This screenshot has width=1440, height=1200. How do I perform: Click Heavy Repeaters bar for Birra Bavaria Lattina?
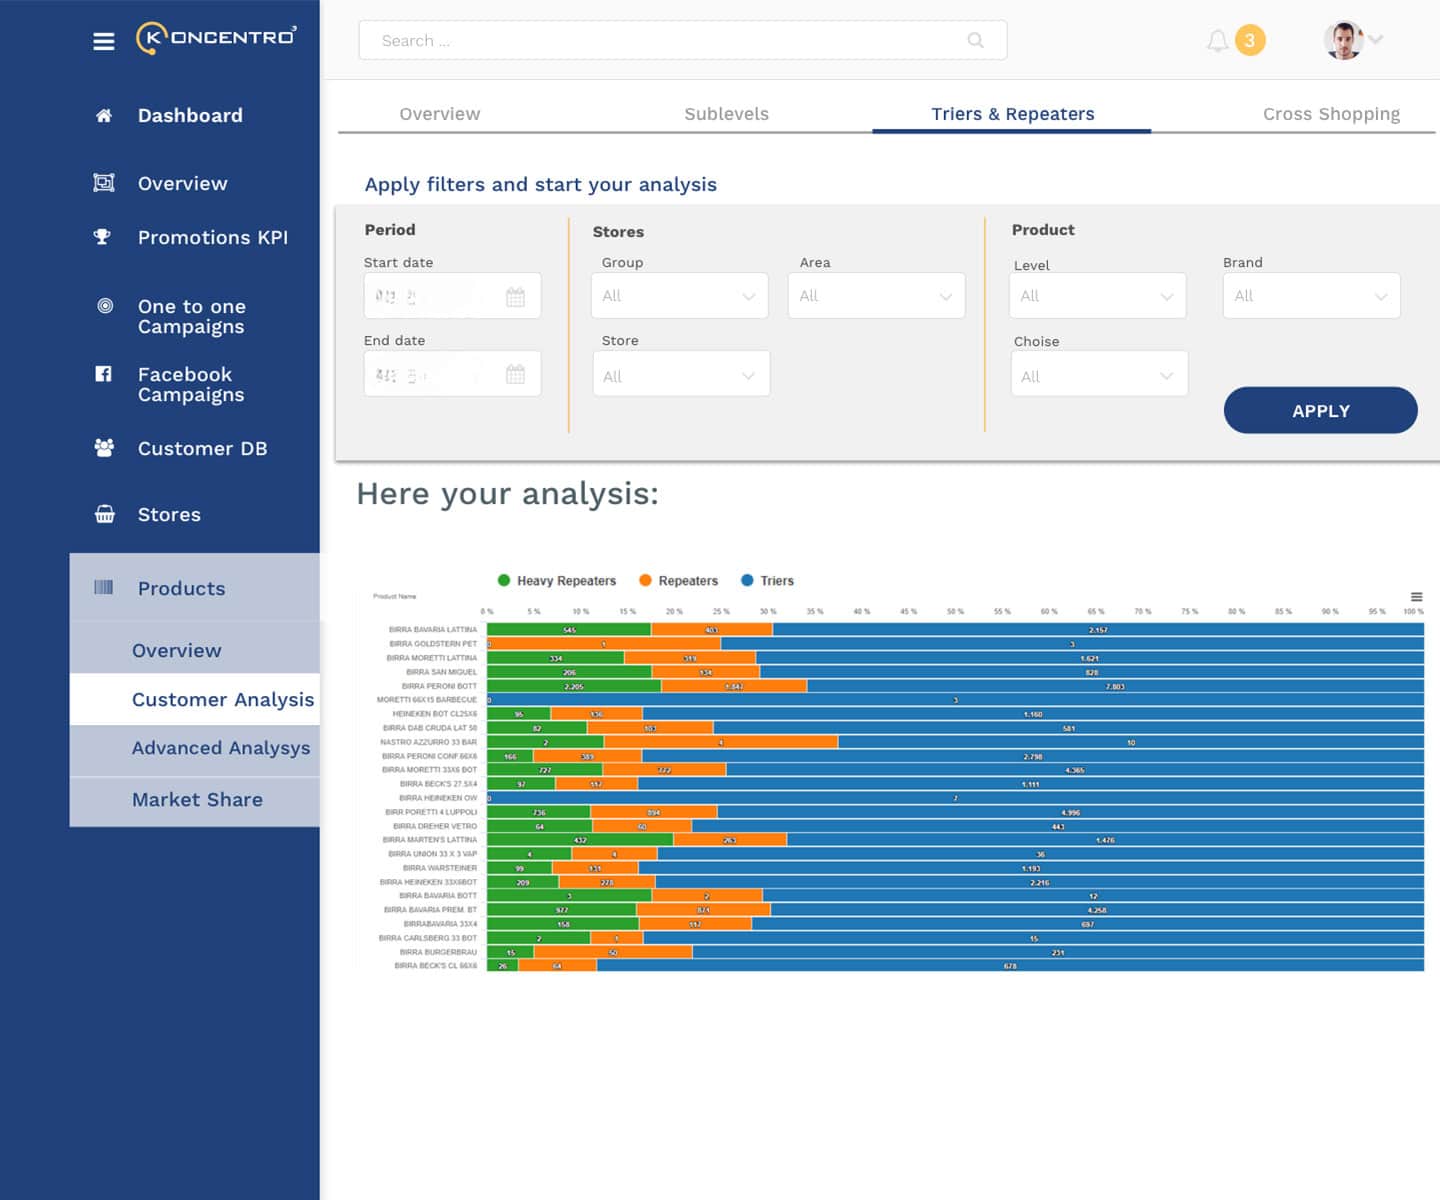pyautogui.click(x=569, y=630)
